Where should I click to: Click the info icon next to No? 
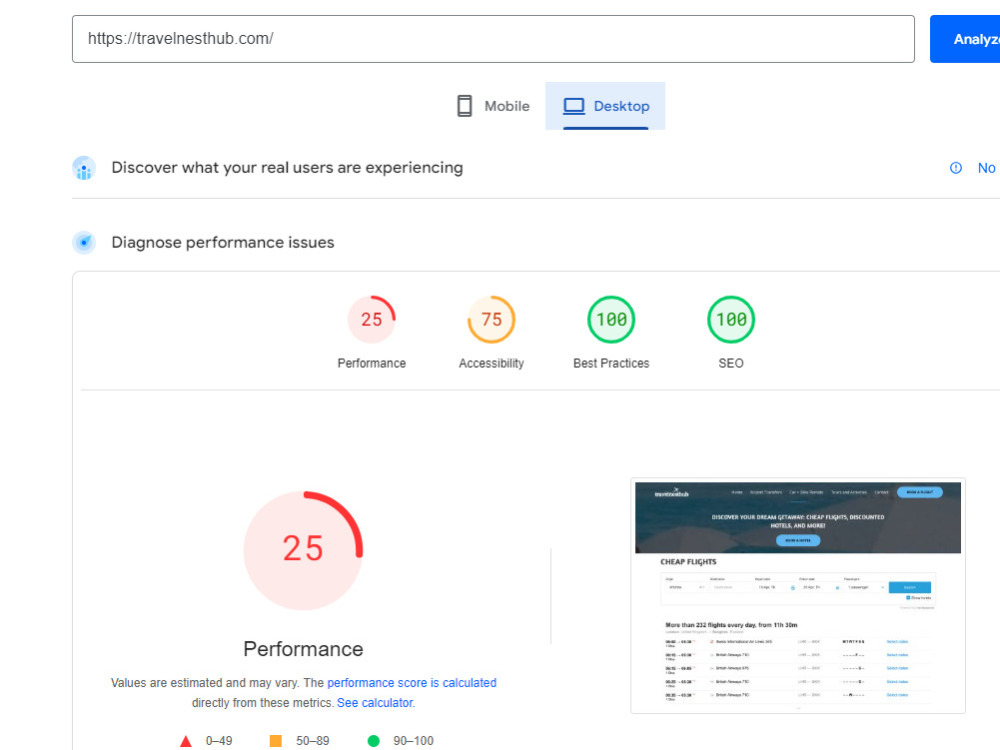tap(955, 168)
